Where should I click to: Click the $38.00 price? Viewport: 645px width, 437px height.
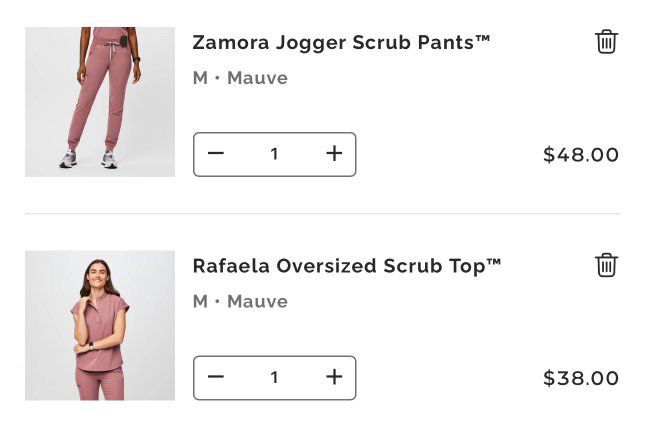coord(580,378)
